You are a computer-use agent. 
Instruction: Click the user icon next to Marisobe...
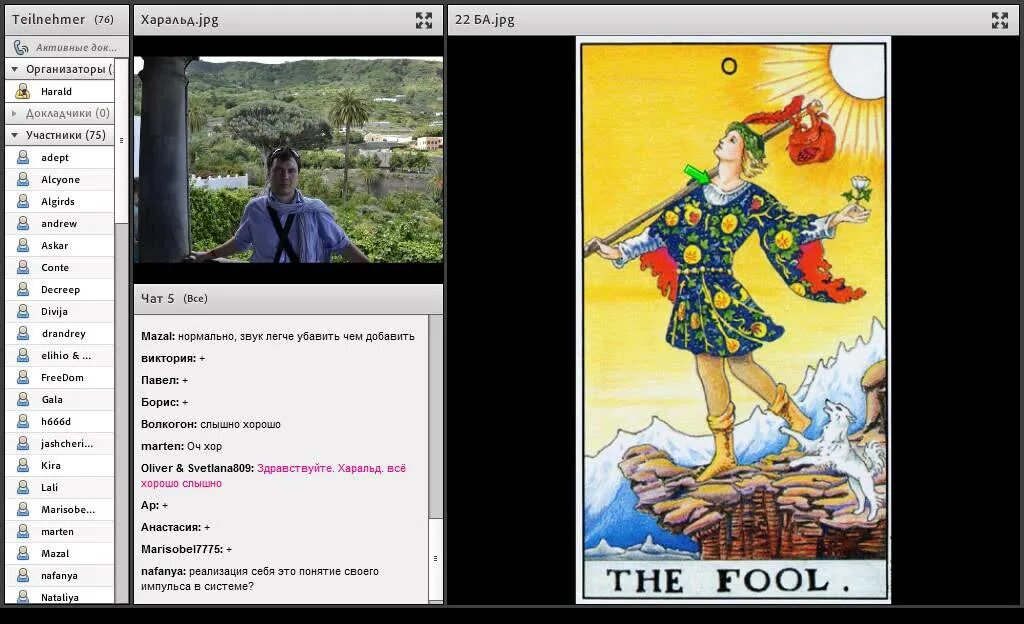click(23, 509)
